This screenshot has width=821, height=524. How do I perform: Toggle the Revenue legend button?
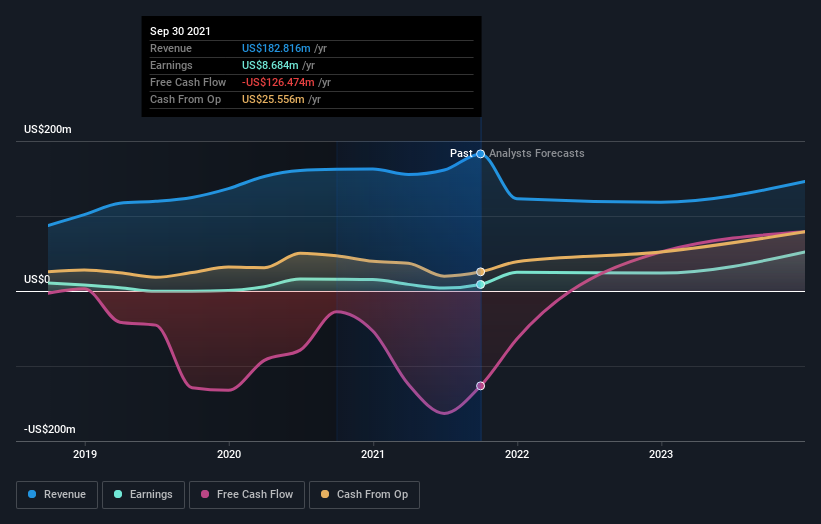57,495
